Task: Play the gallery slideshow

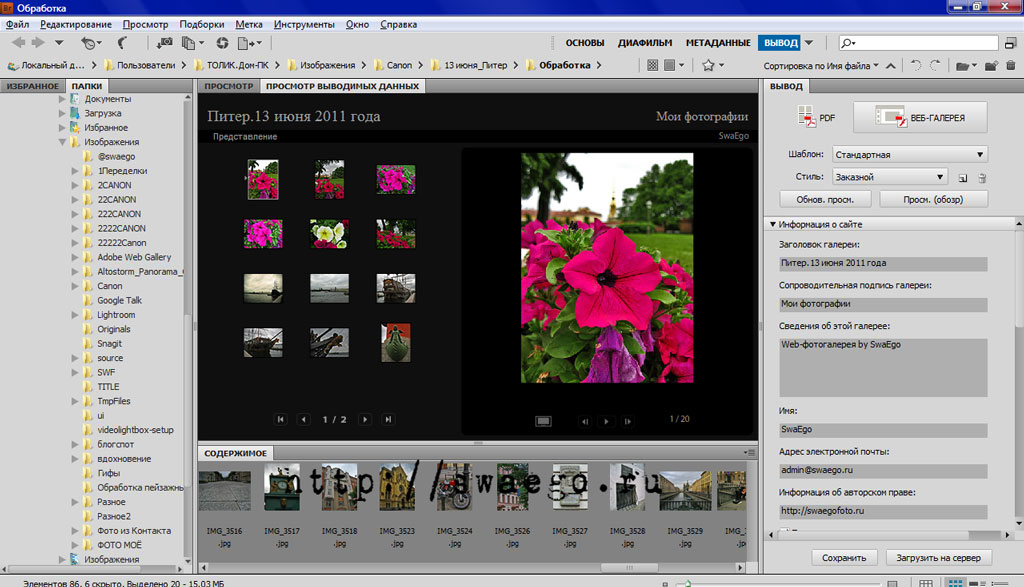Action: (x=606, y=422)
